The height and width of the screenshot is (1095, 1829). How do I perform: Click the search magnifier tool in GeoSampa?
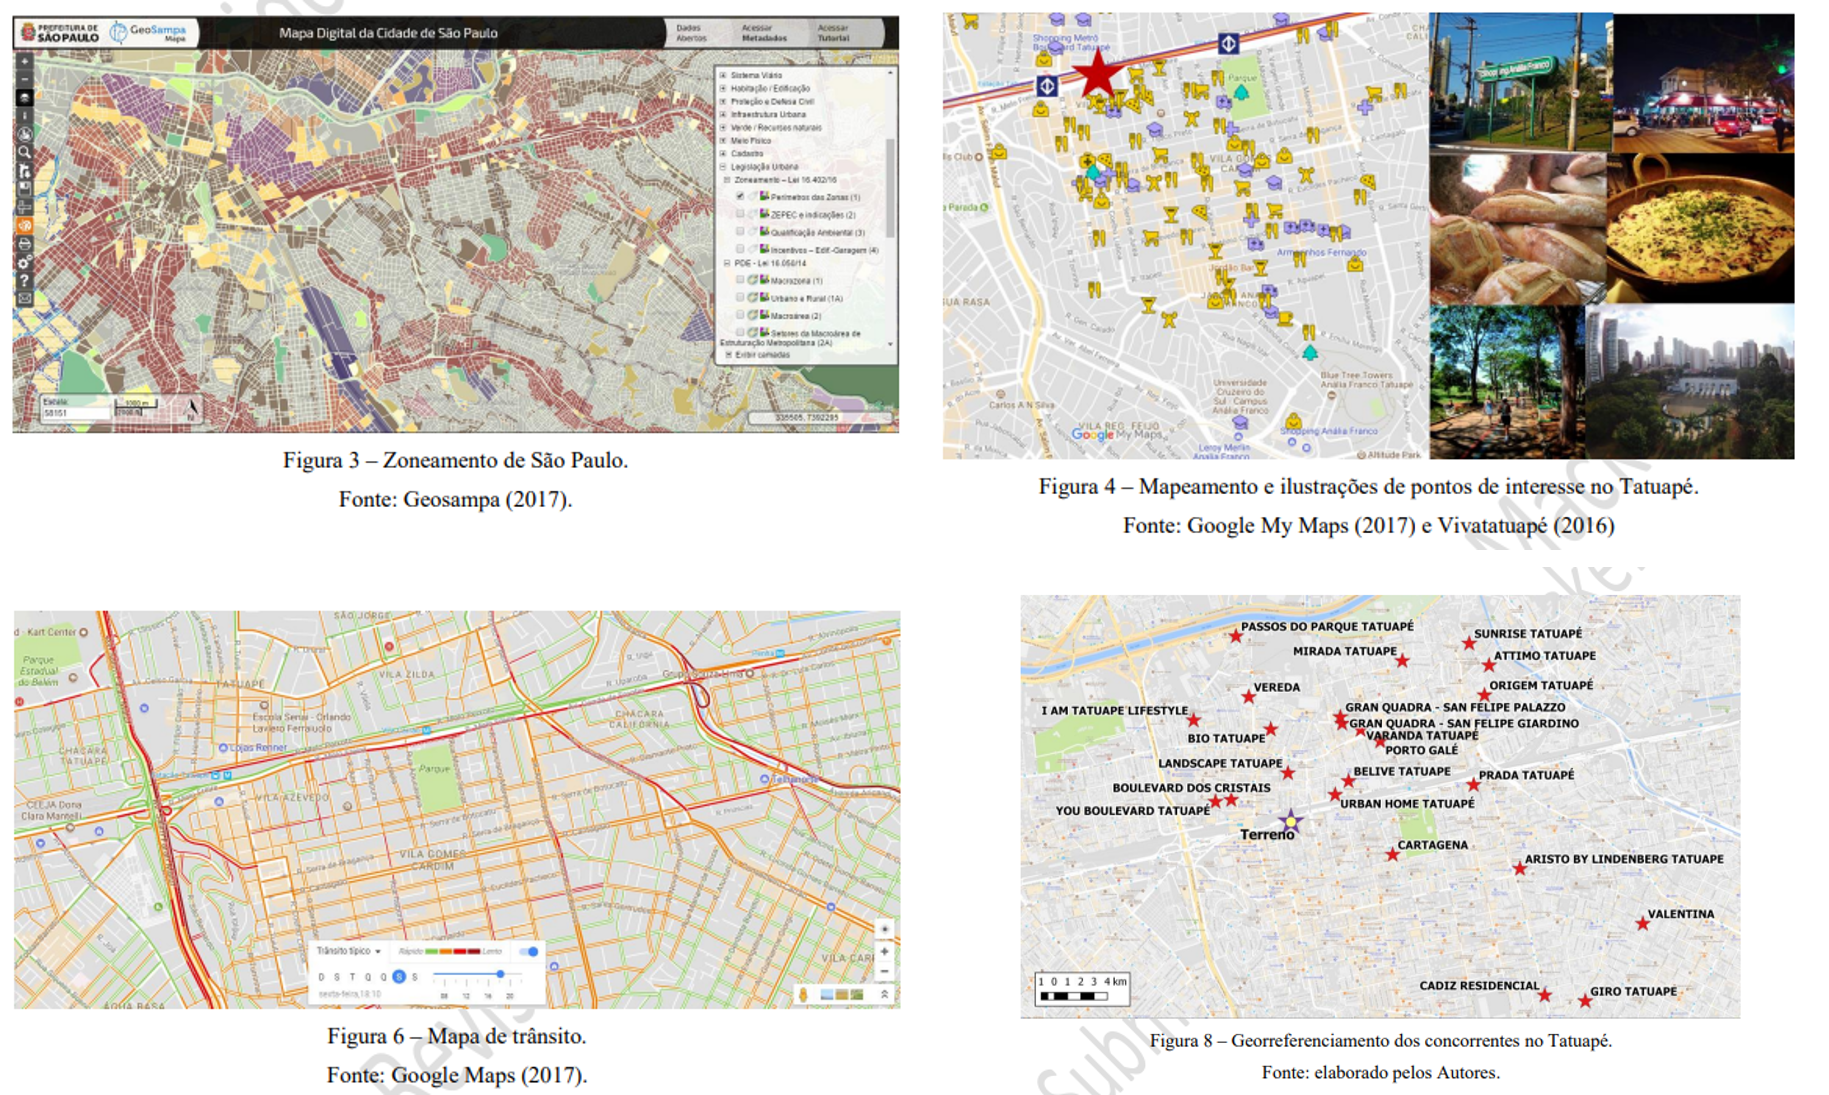[24, 152]
